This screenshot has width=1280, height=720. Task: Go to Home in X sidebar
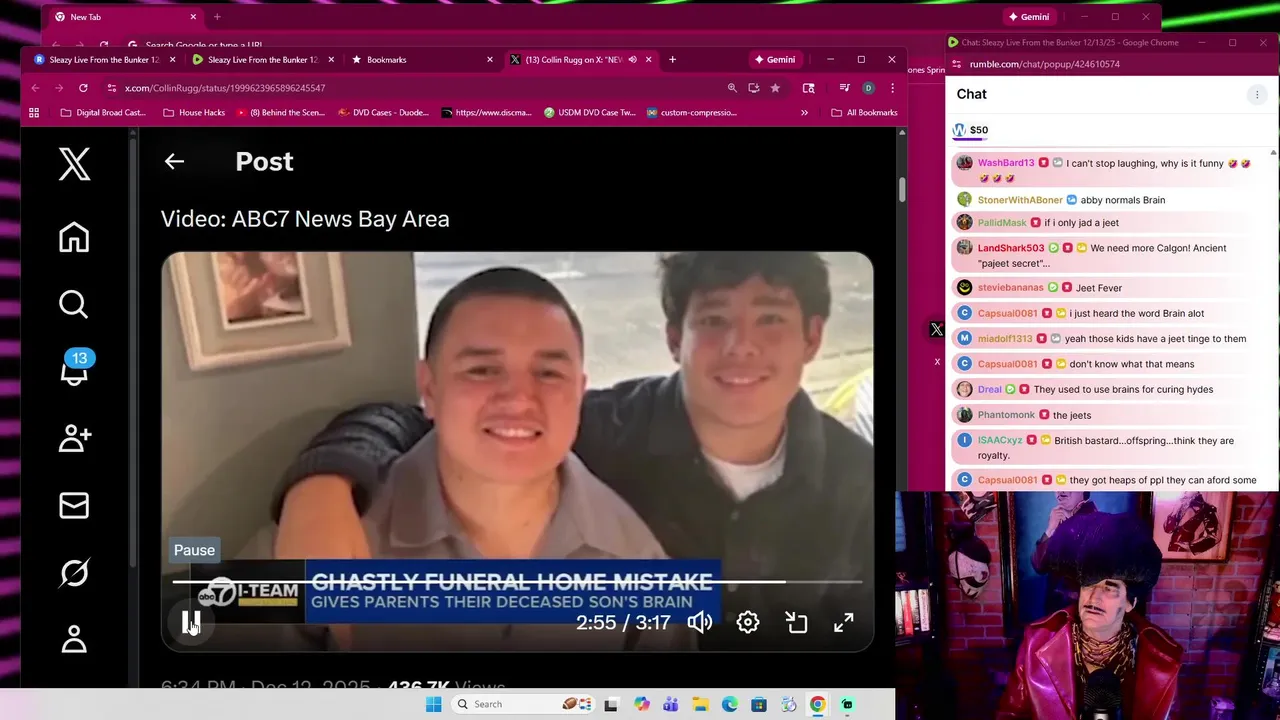(74, 237)
